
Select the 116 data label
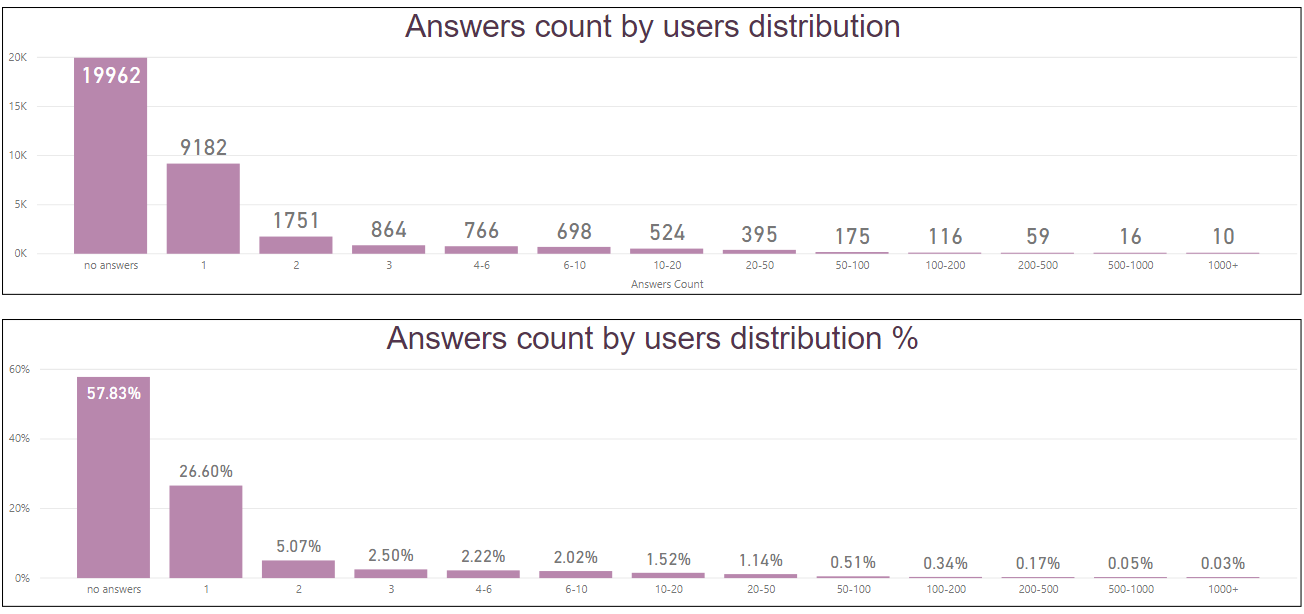[x=945, y=237]
